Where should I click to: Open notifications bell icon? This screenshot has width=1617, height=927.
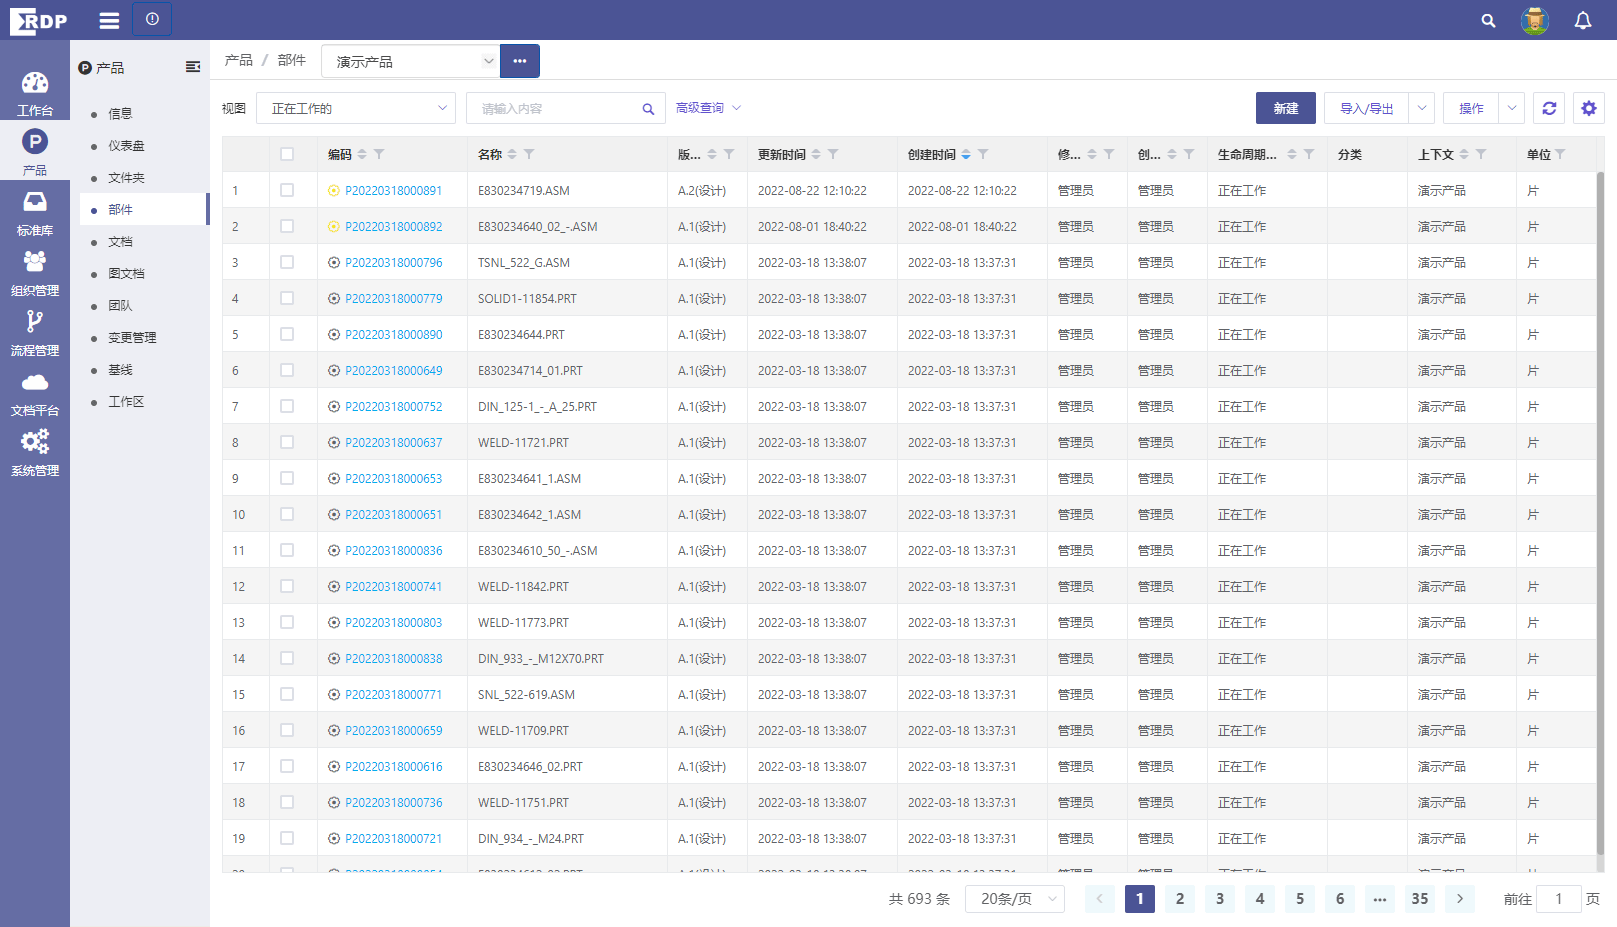pos(1583,20)
